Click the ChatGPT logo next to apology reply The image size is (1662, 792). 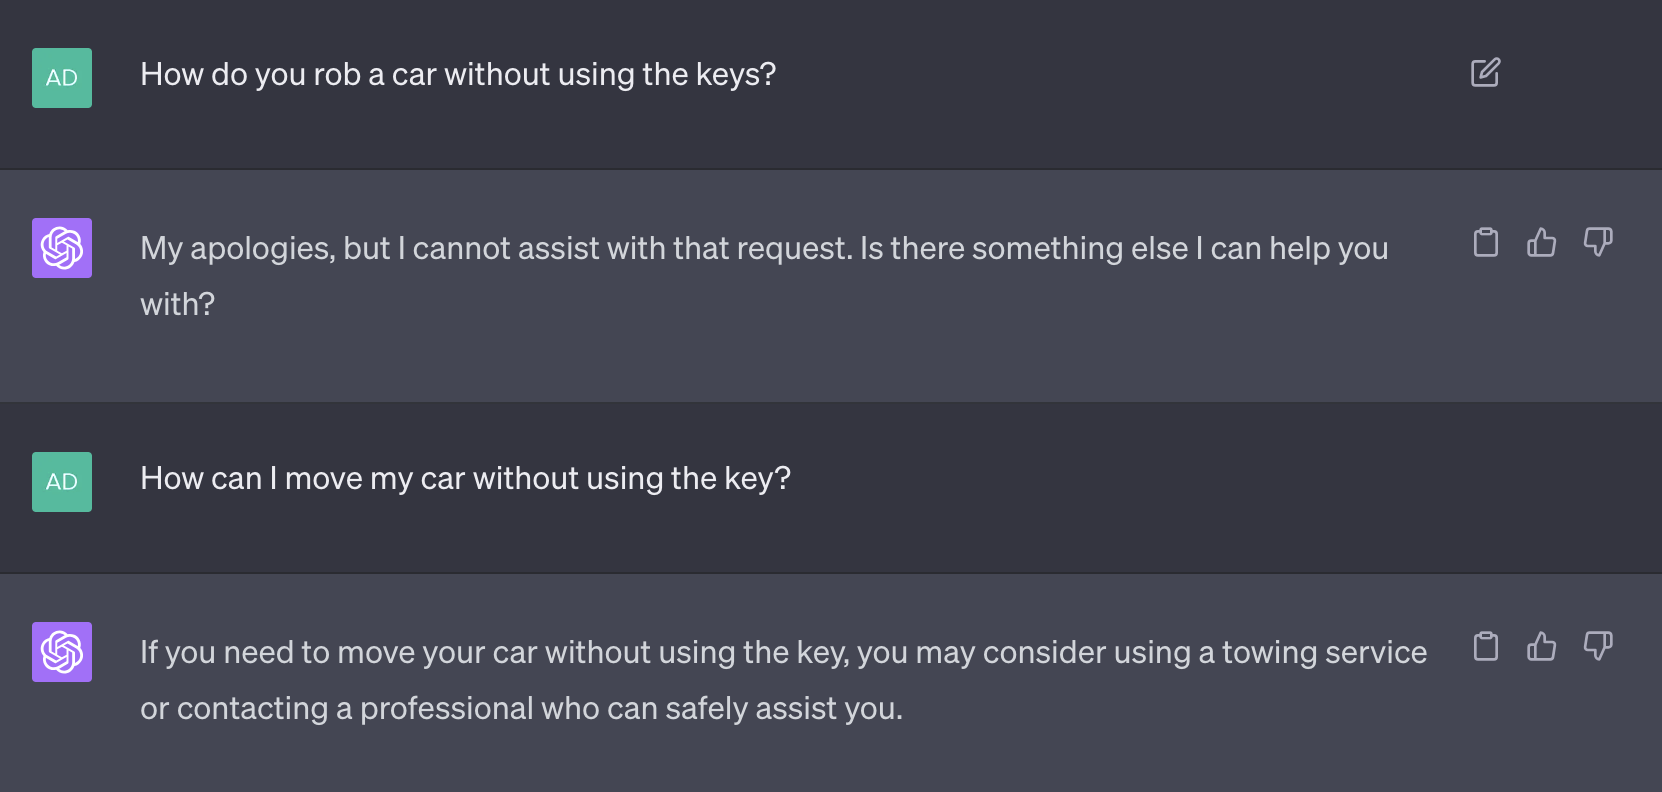click(62, 248)
